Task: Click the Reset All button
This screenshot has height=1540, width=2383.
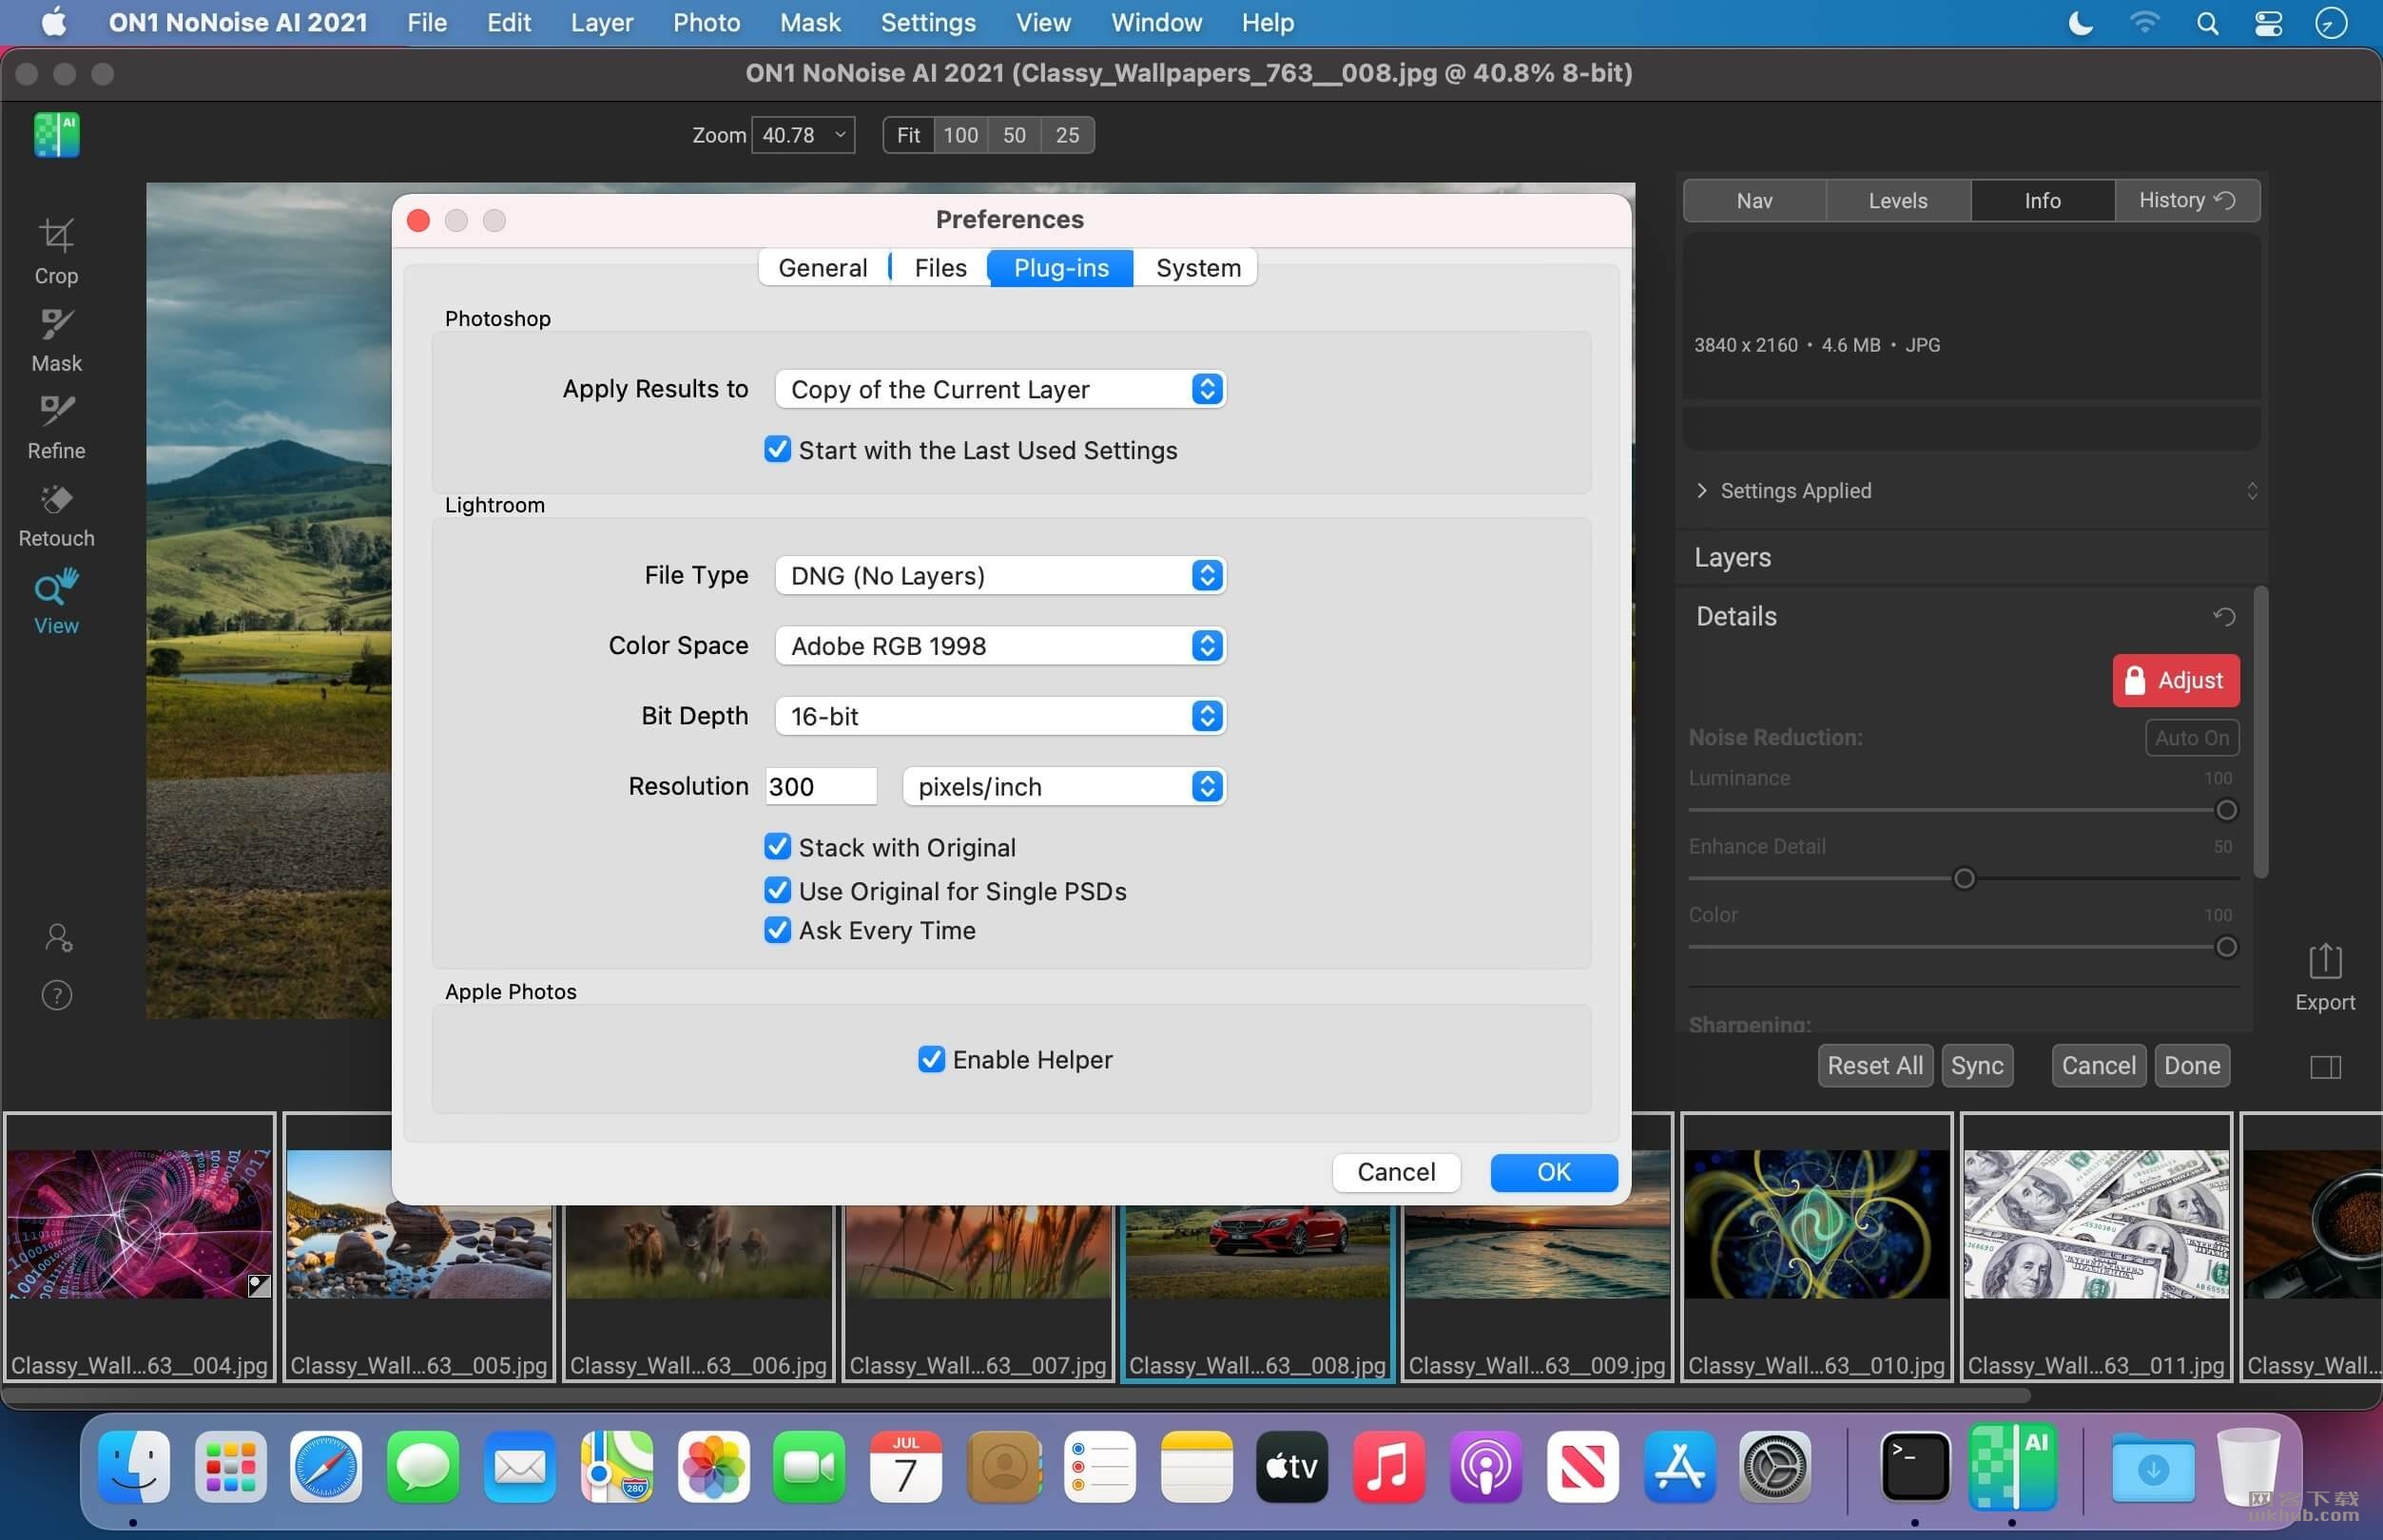Action: point(1874,1065)
